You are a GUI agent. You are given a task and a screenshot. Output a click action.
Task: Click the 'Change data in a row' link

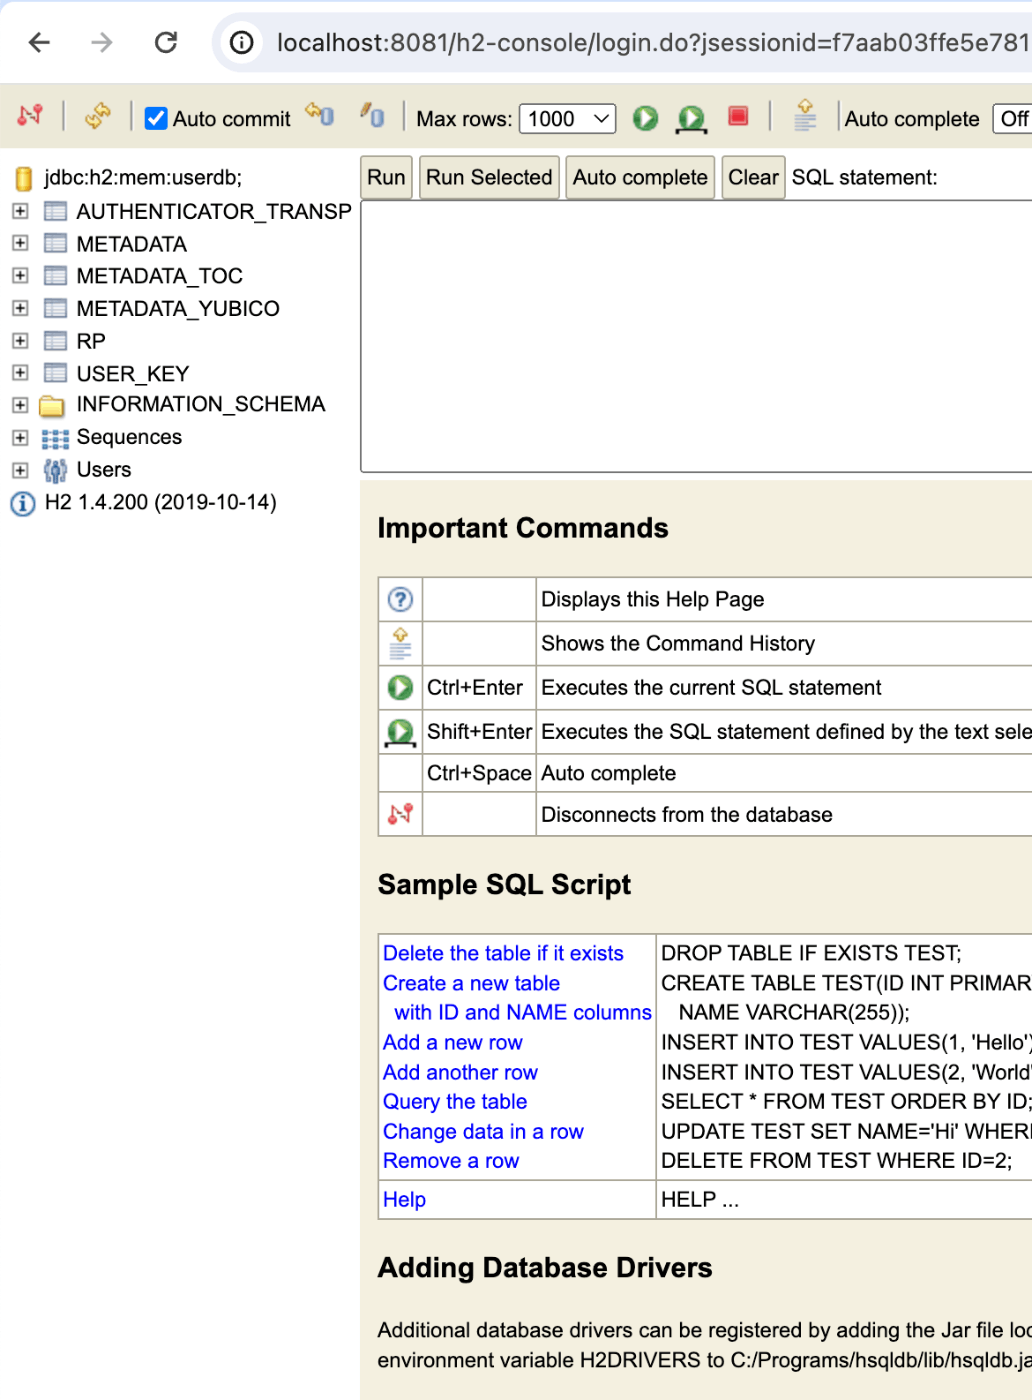point(483,1131)
